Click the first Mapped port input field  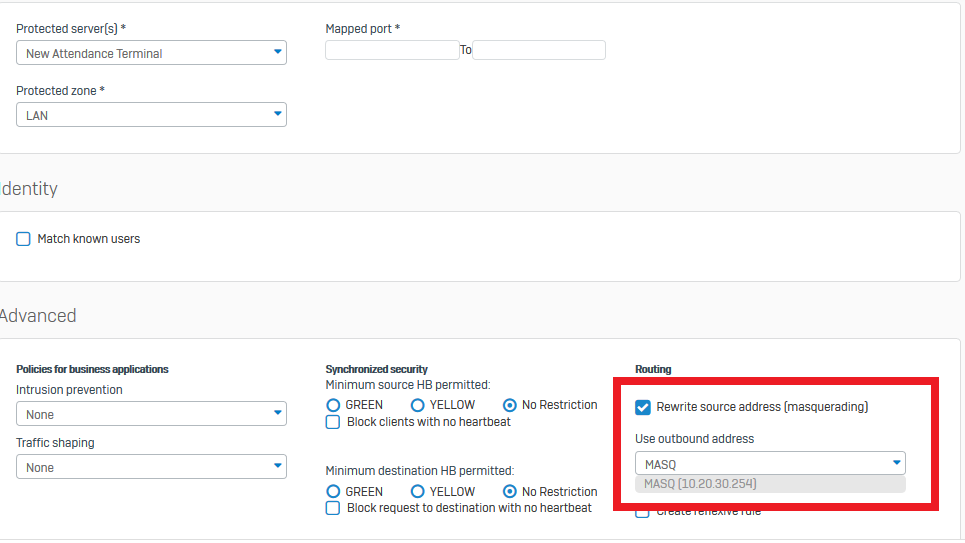coord(392,50)
